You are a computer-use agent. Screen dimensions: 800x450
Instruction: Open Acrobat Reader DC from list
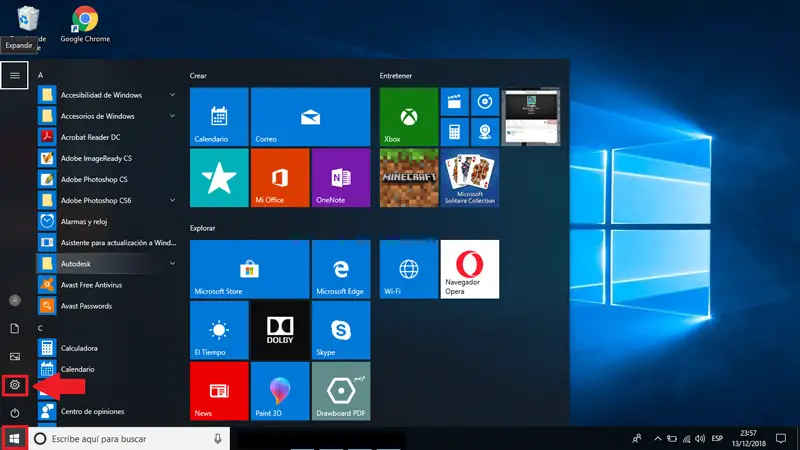tap(107, 137)
